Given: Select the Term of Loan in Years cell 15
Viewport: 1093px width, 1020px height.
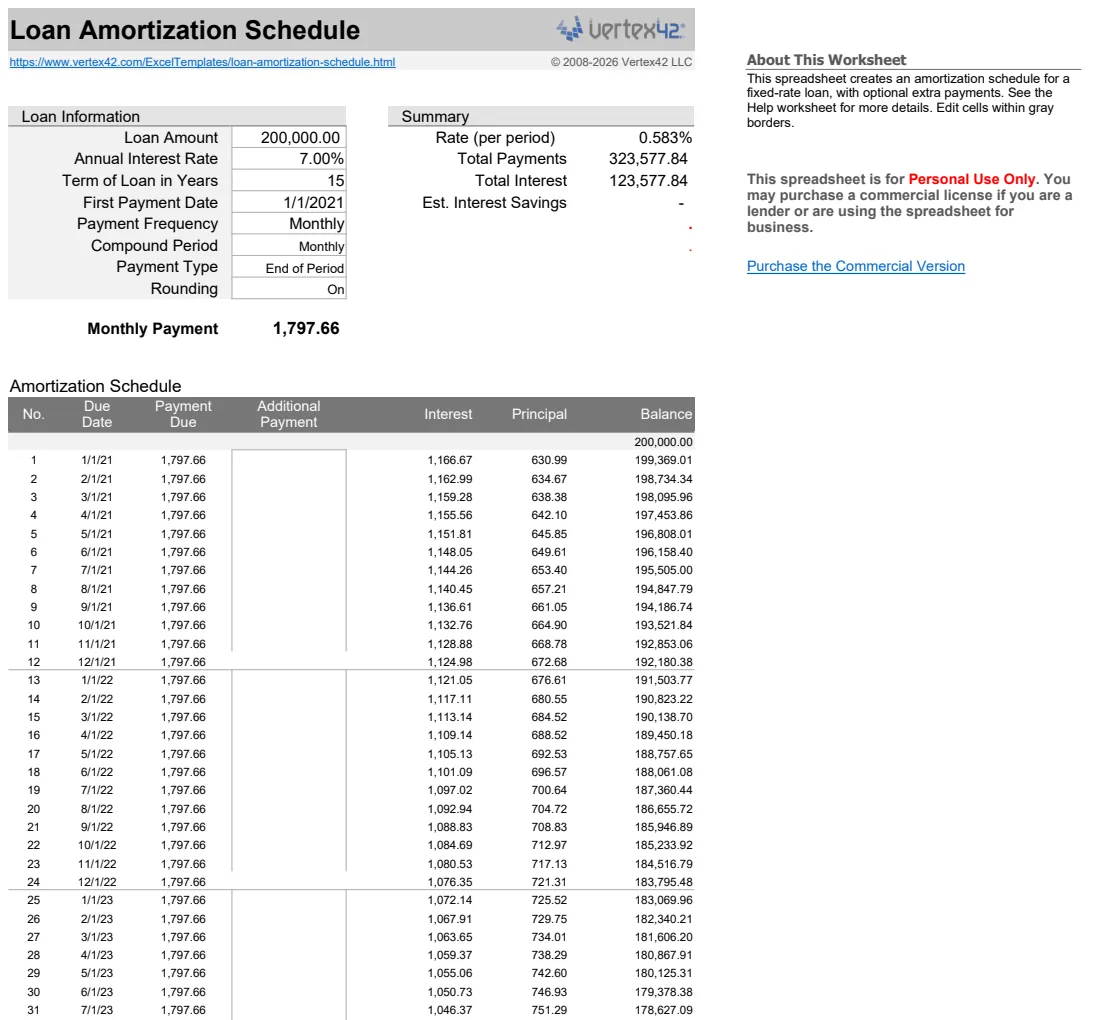Looking at the screenshot, I should (x=289, y=181).
